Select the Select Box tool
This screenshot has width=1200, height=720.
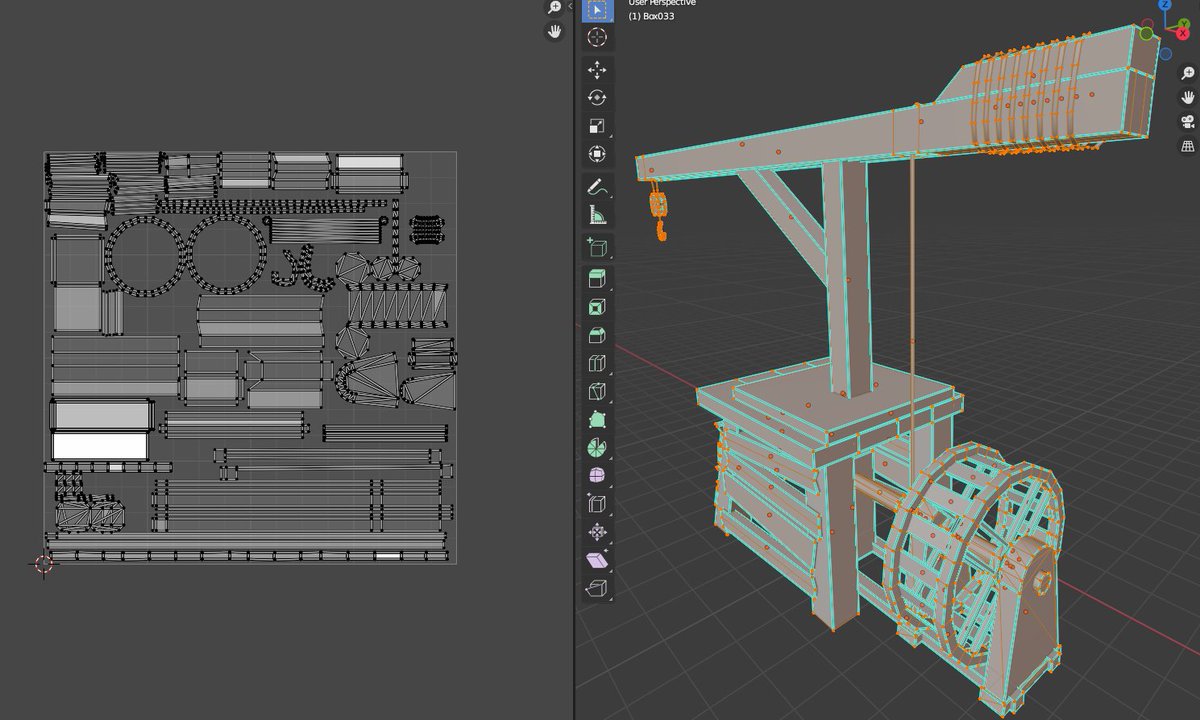[x=597, y=11]
